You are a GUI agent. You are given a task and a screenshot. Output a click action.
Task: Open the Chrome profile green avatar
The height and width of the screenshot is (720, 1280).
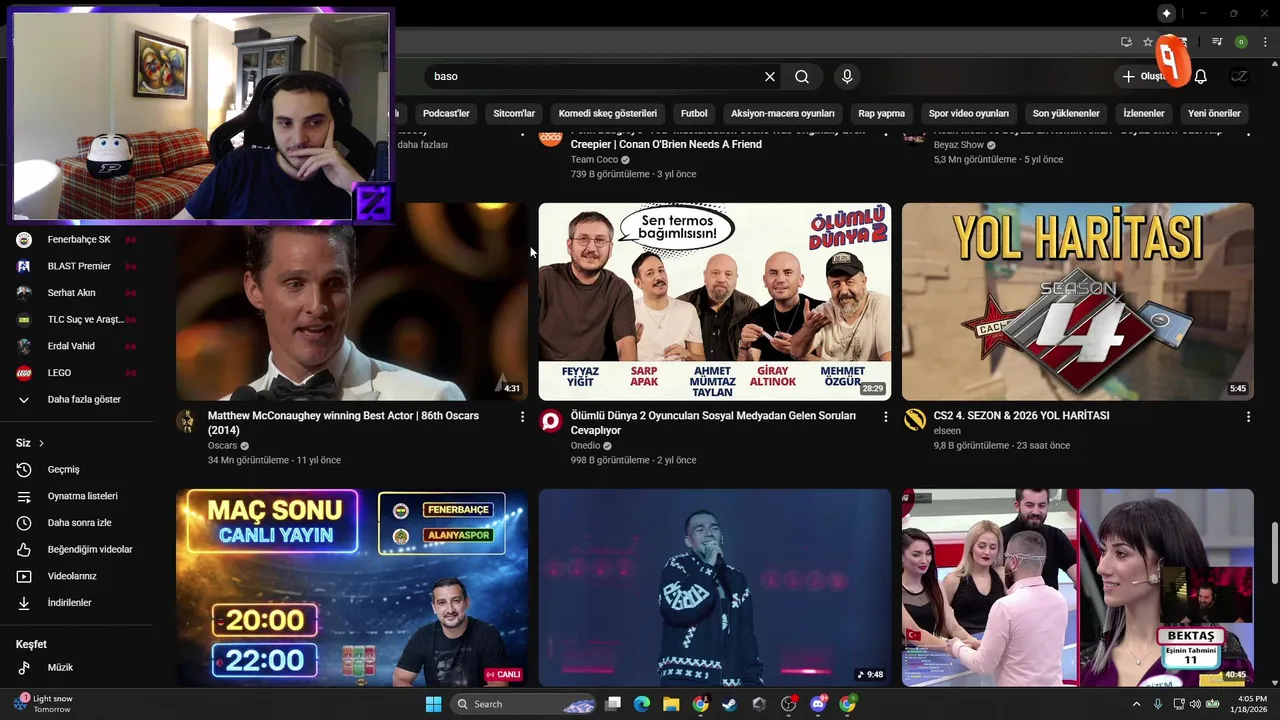(x=1241, y=42)
